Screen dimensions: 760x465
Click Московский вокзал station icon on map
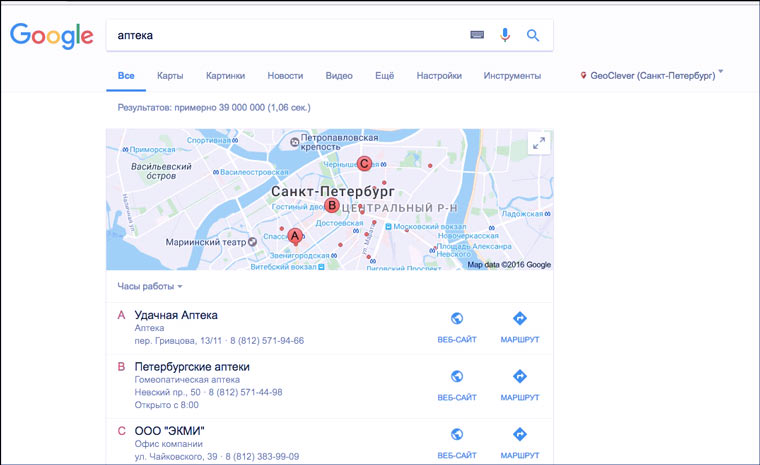click(x=388, y=226)
